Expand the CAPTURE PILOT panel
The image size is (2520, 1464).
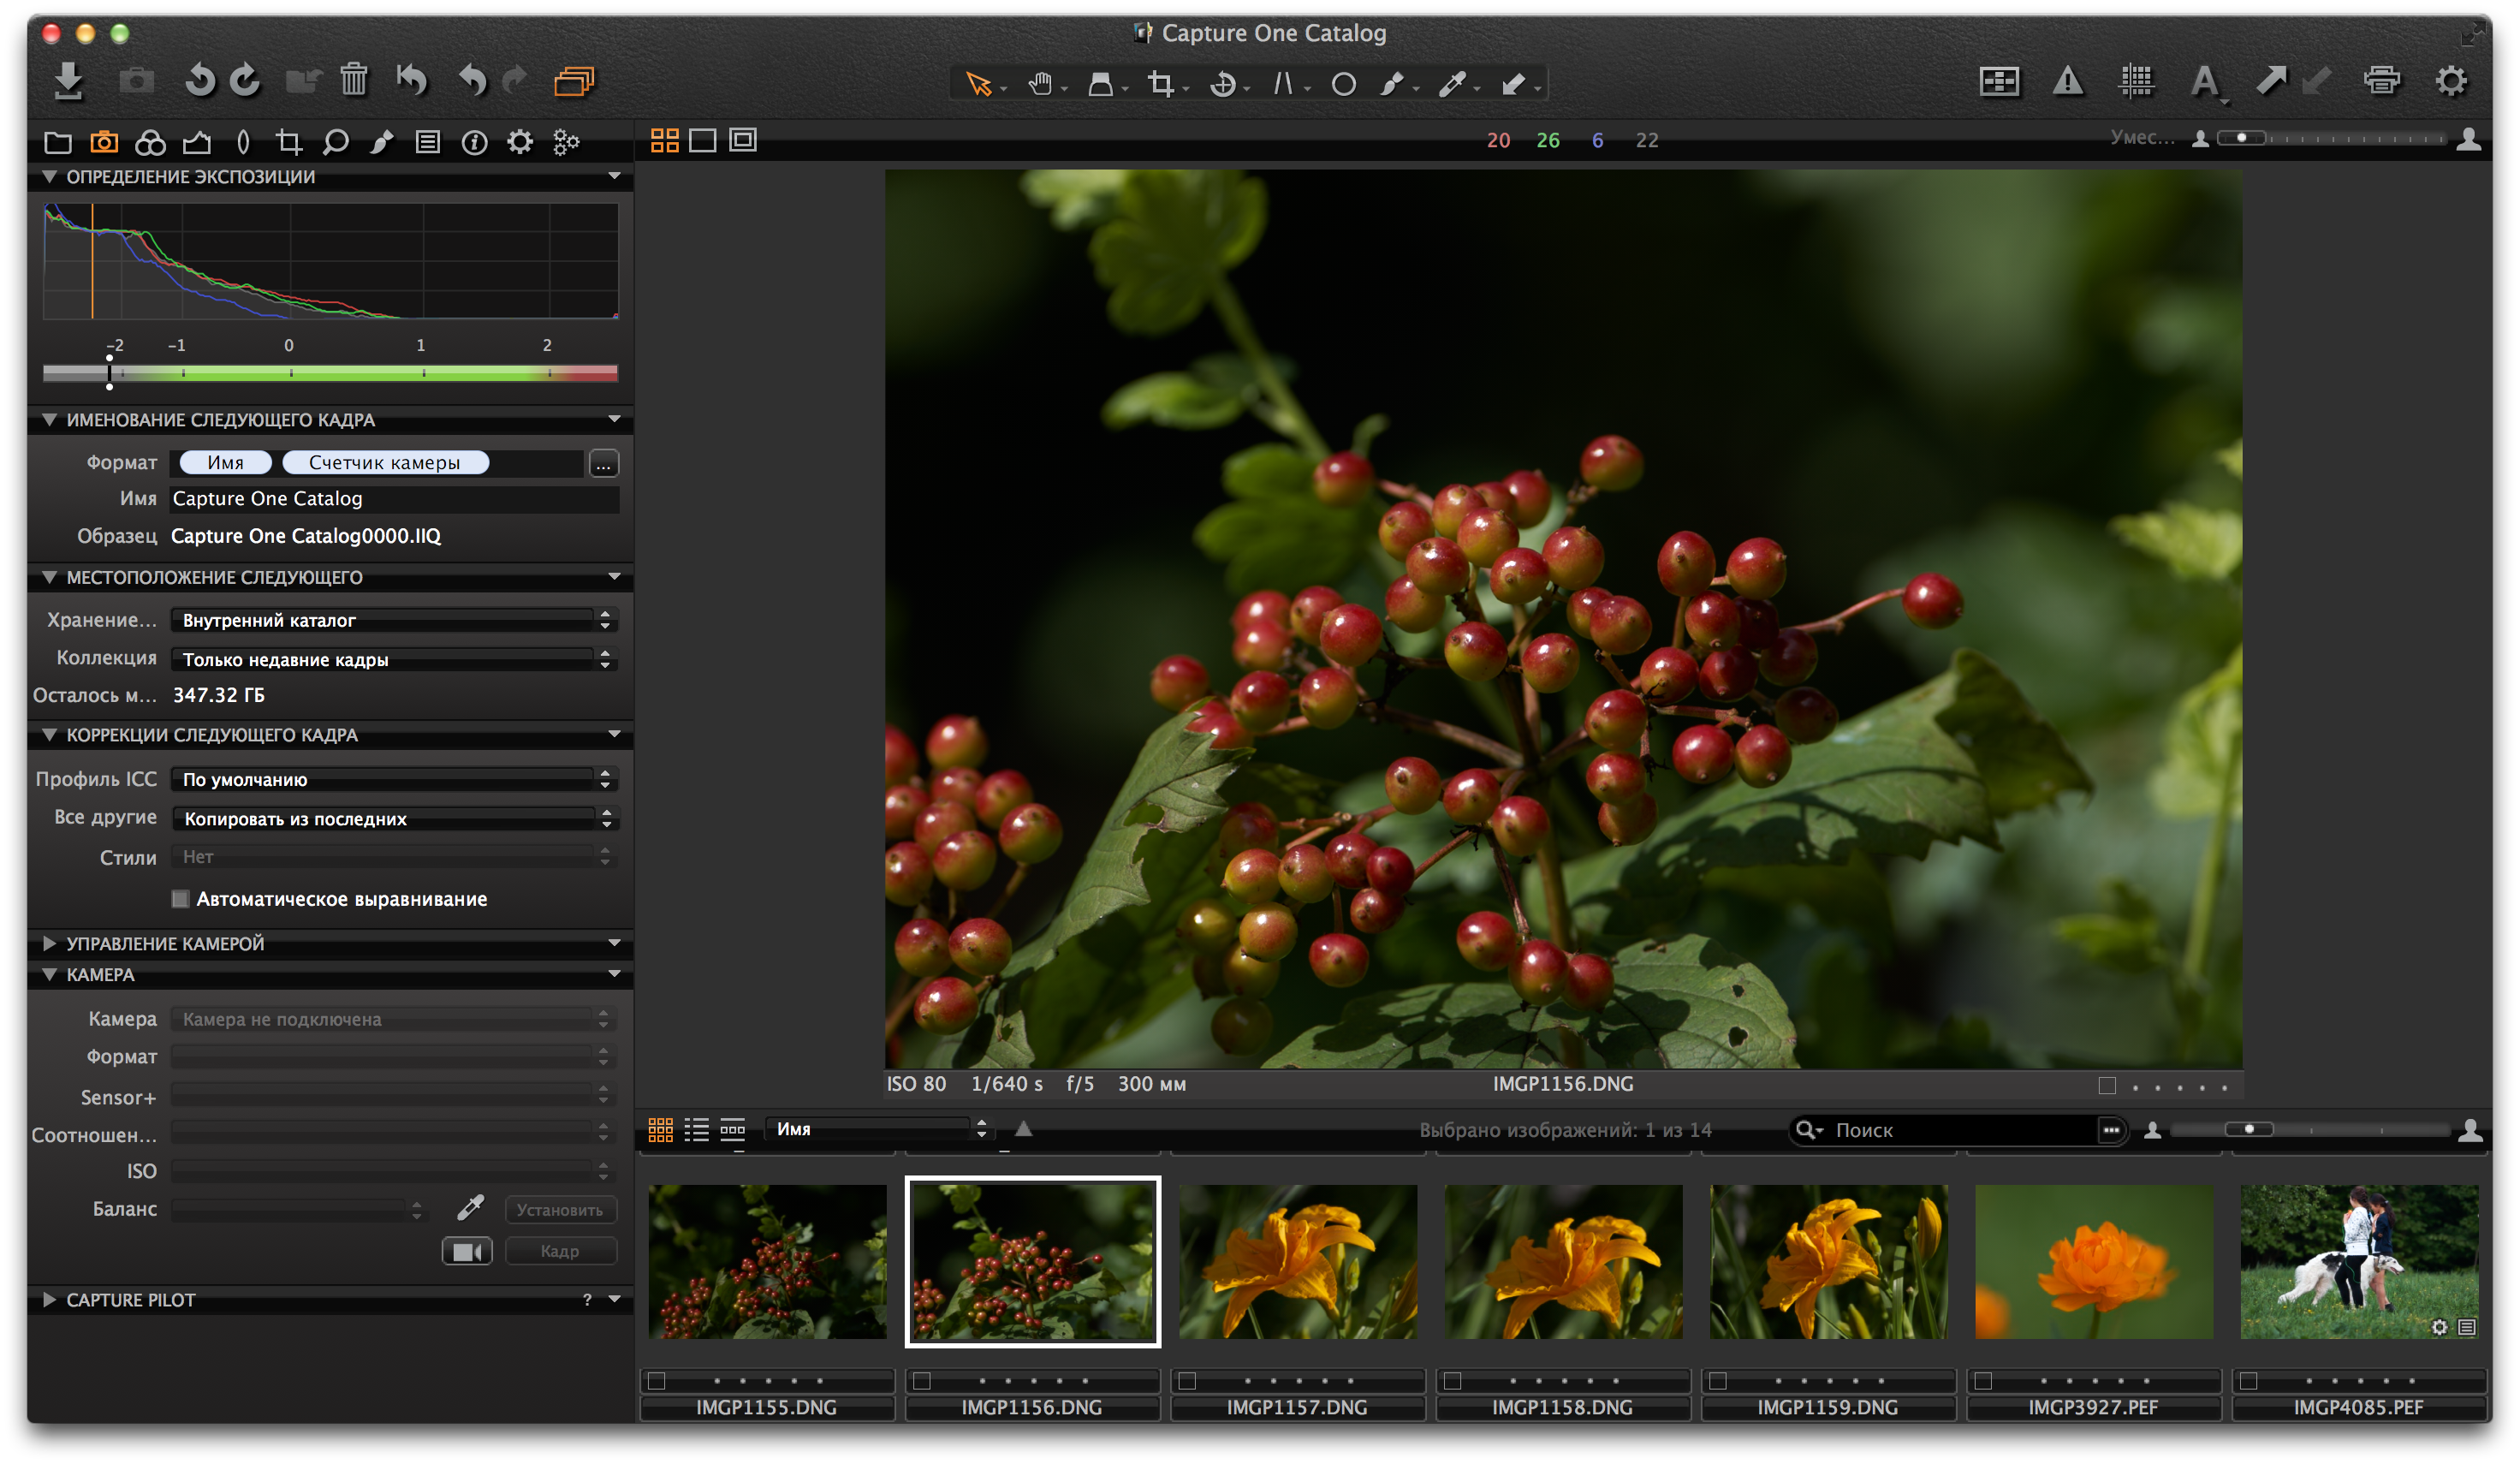click(49, 1299)
